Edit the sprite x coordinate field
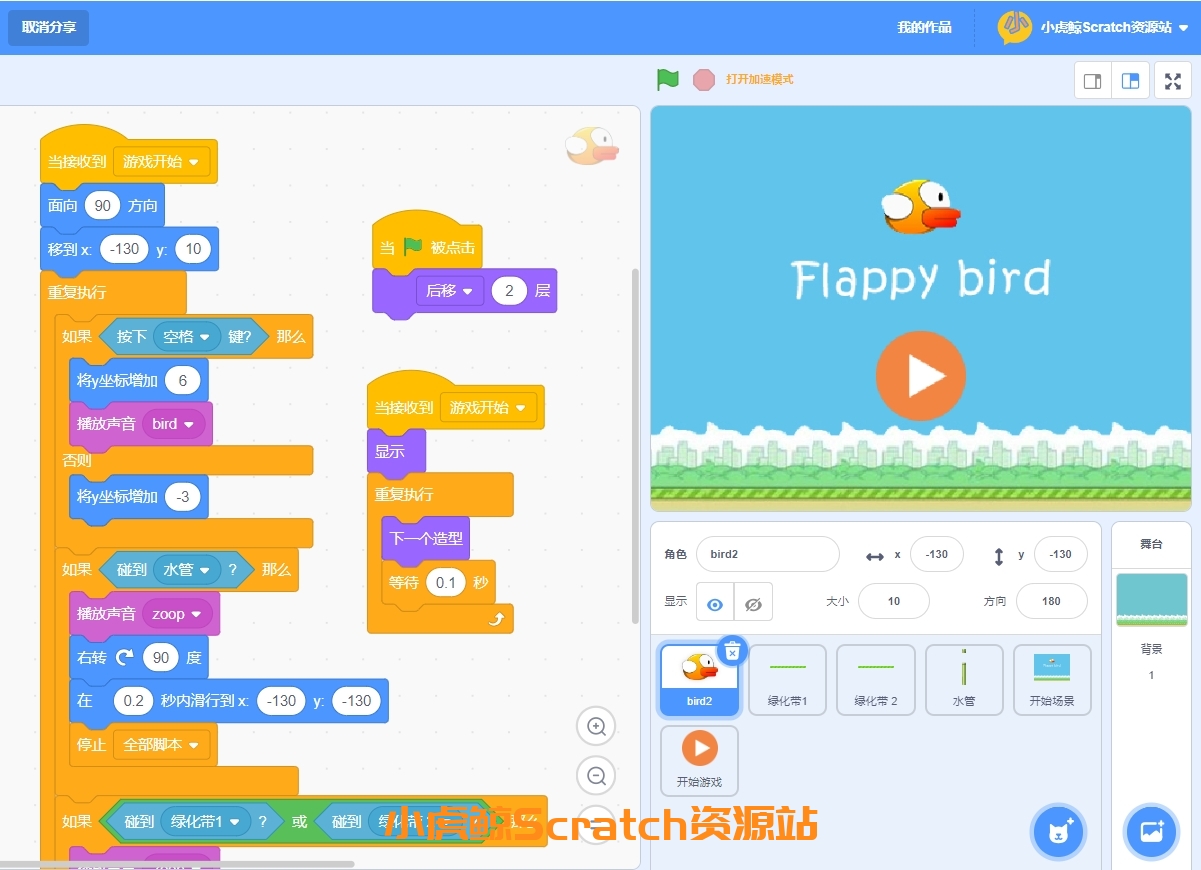Viewport: 1201px width, 870px height. click(x=937, y=554)
